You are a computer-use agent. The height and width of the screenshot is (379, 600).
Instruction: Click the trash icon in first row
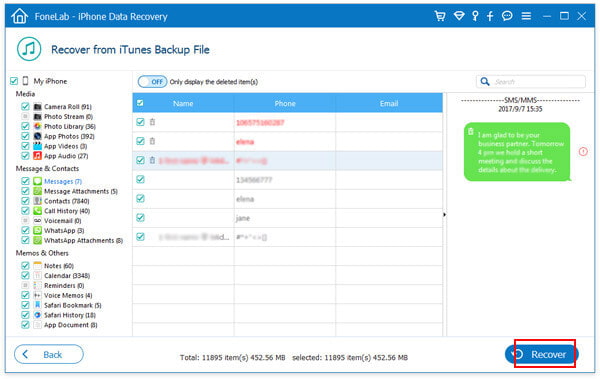click(152, 122)
